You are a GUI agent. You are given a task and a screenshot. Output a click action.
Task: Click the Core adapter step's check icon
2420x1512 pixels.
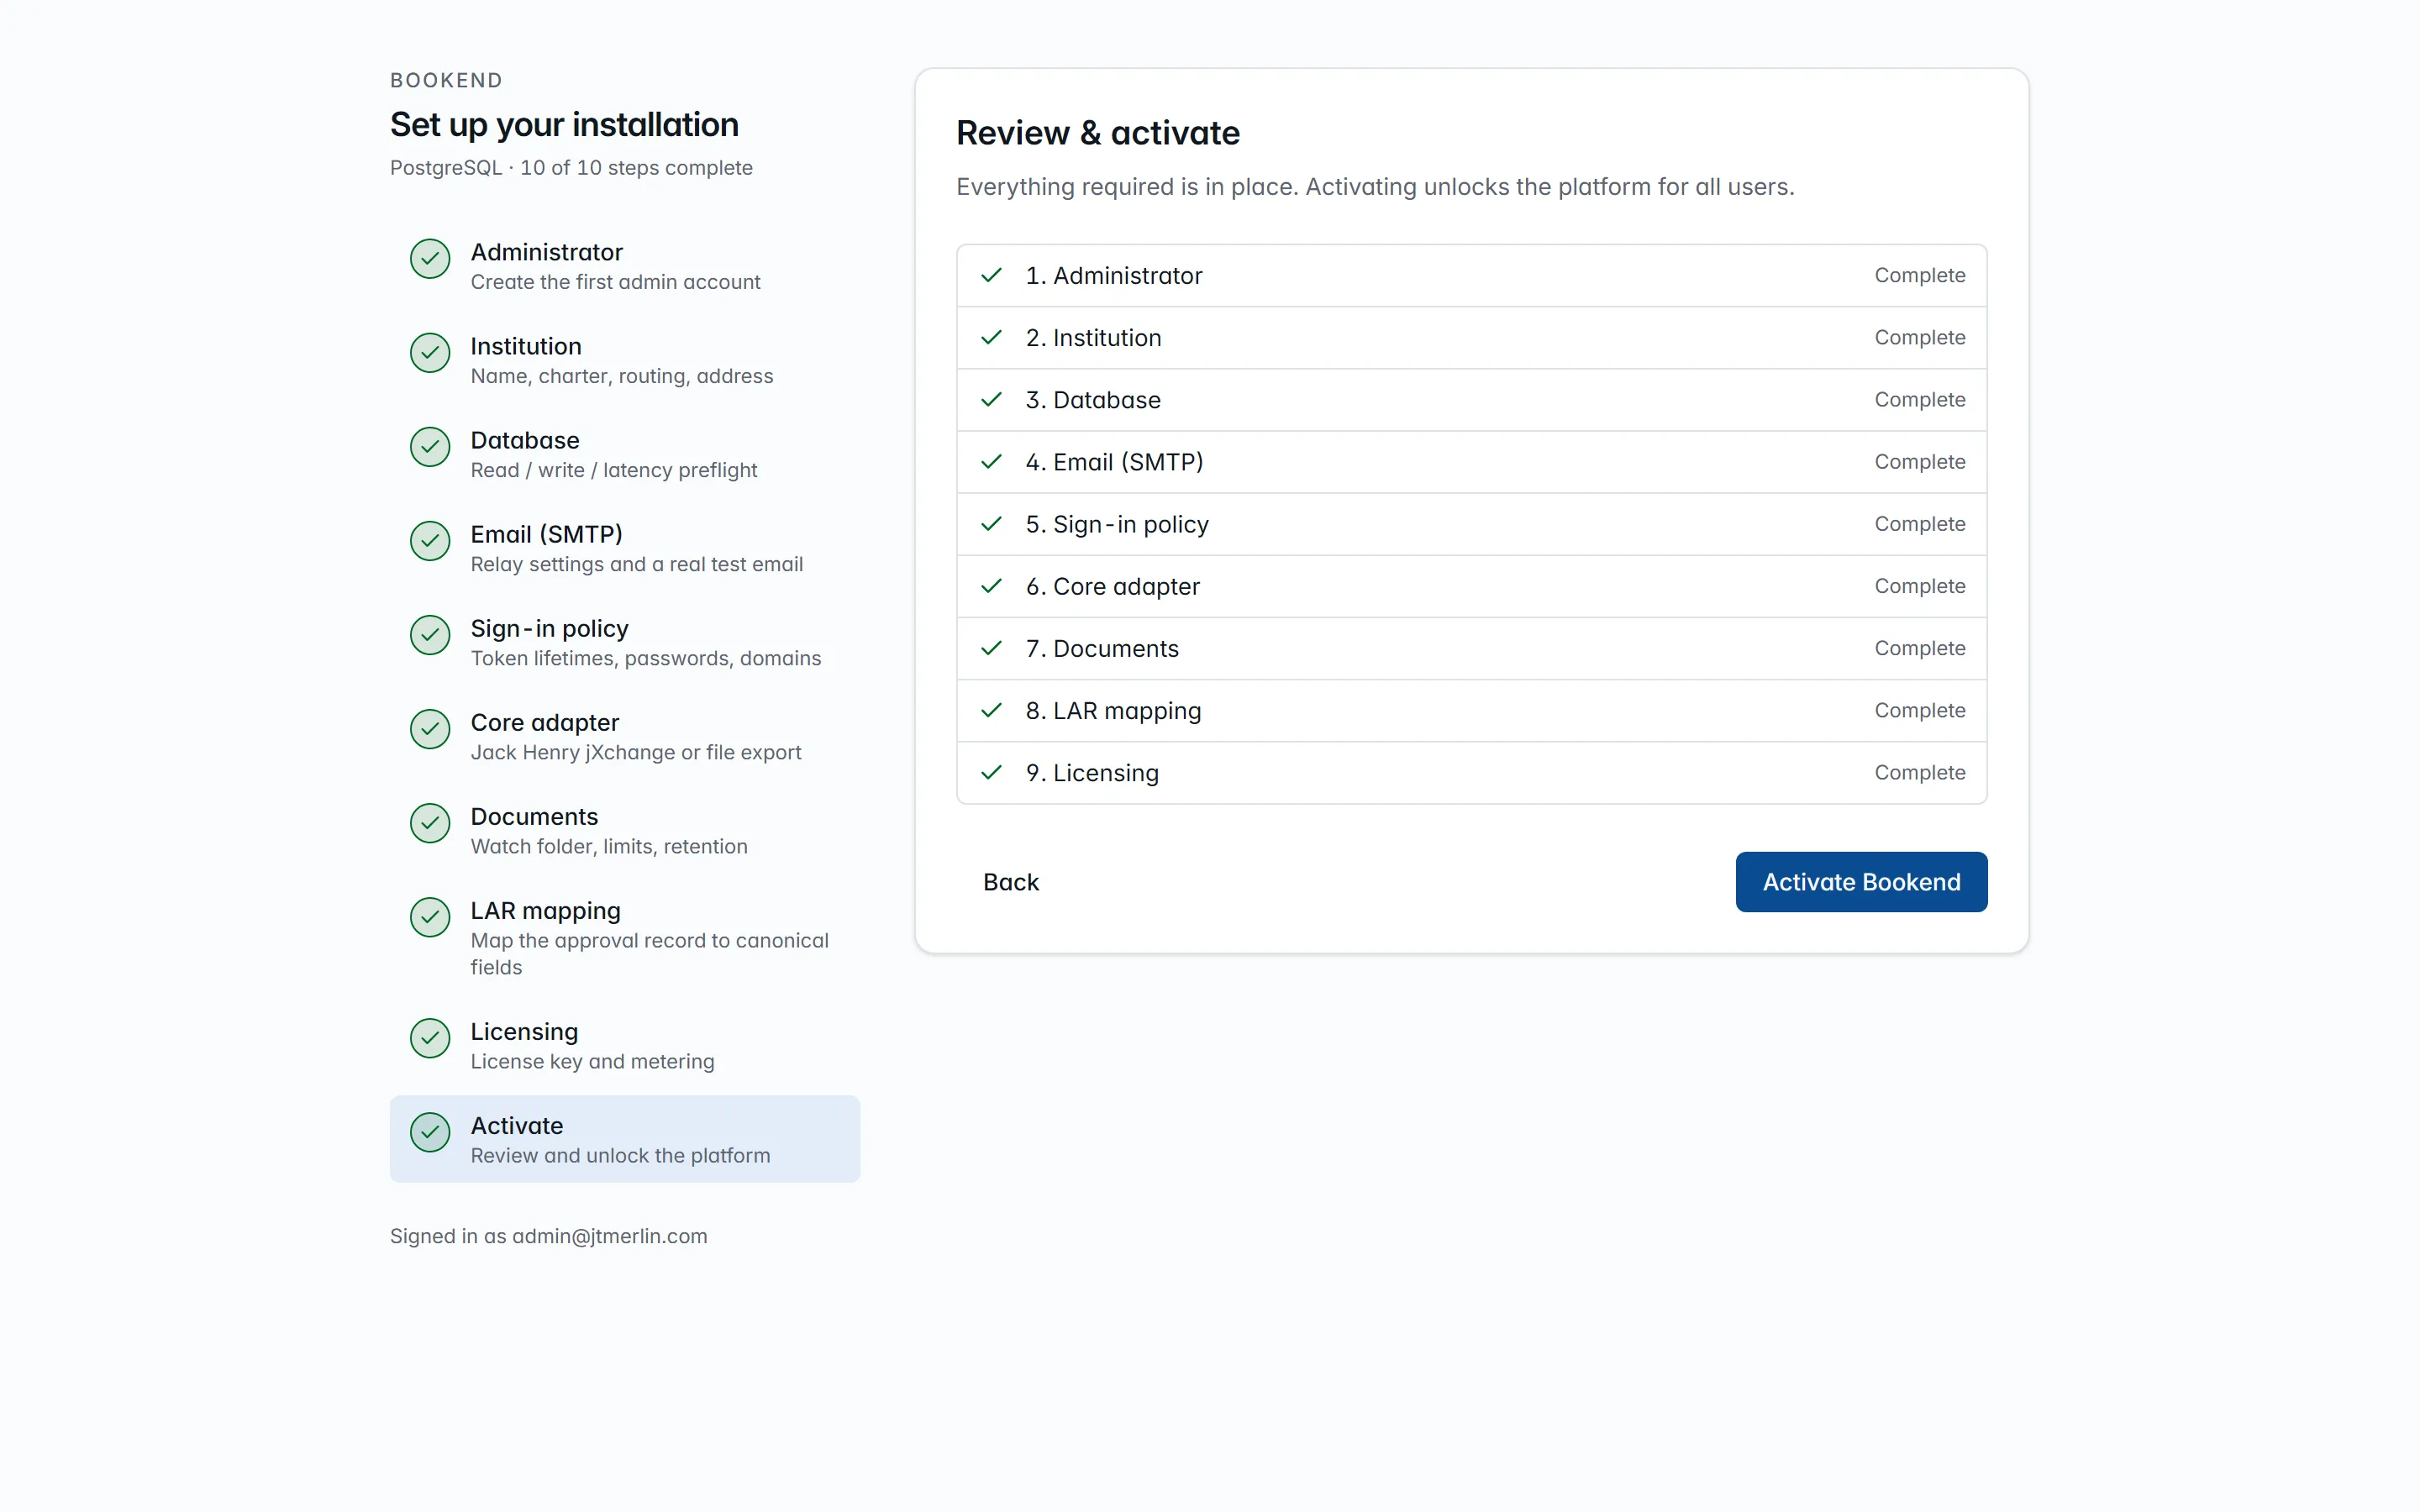(430, 729)
